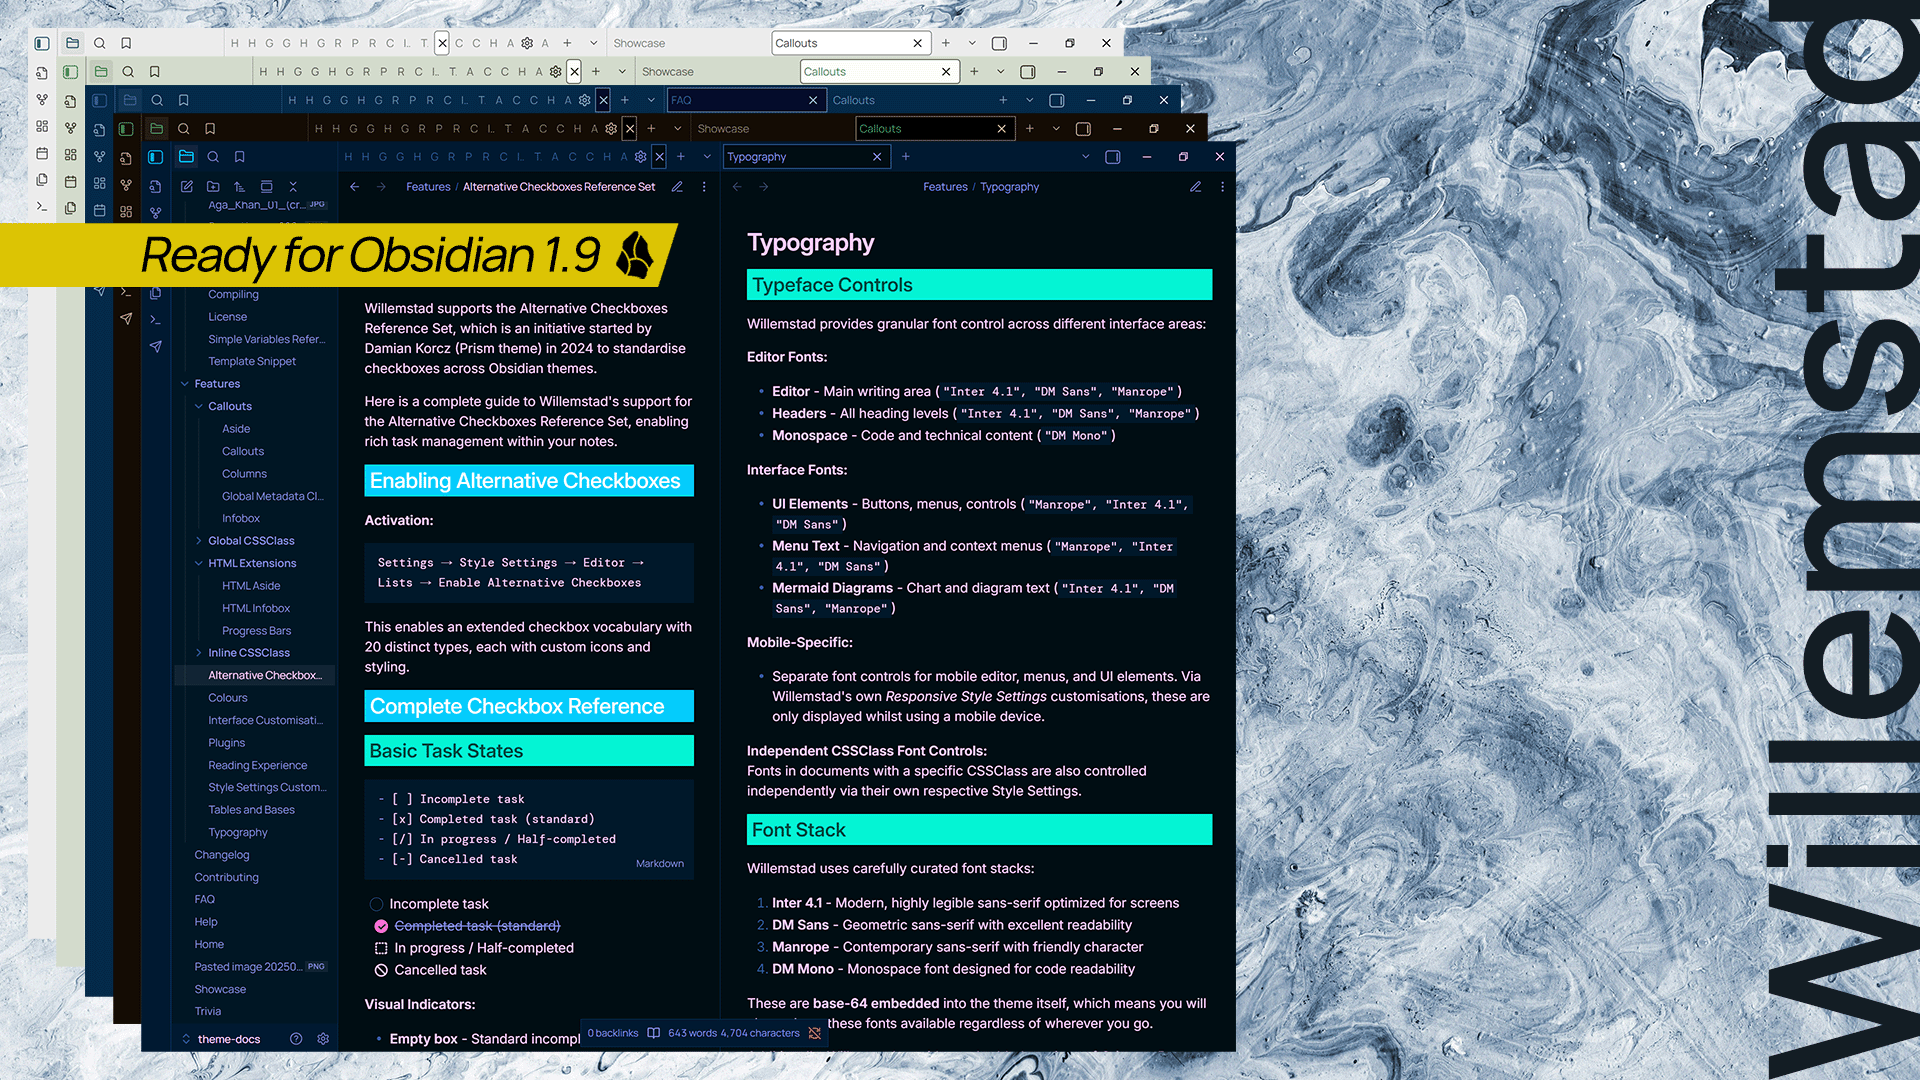1920x1080 pixels.
Task: Uncheck the Completed task (standard) checkbox
Action: pyautogui.click(x=381, y=926)
